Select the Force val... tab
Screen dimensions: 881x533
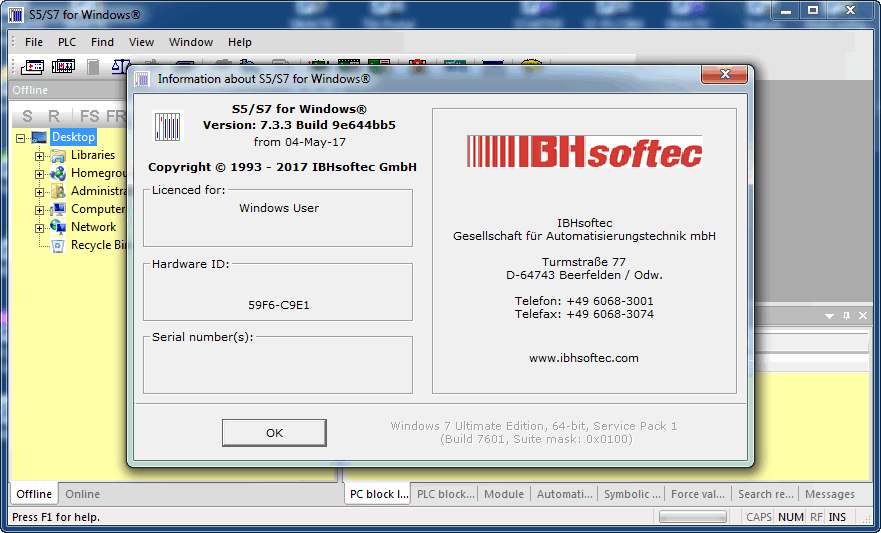(698, 494)
